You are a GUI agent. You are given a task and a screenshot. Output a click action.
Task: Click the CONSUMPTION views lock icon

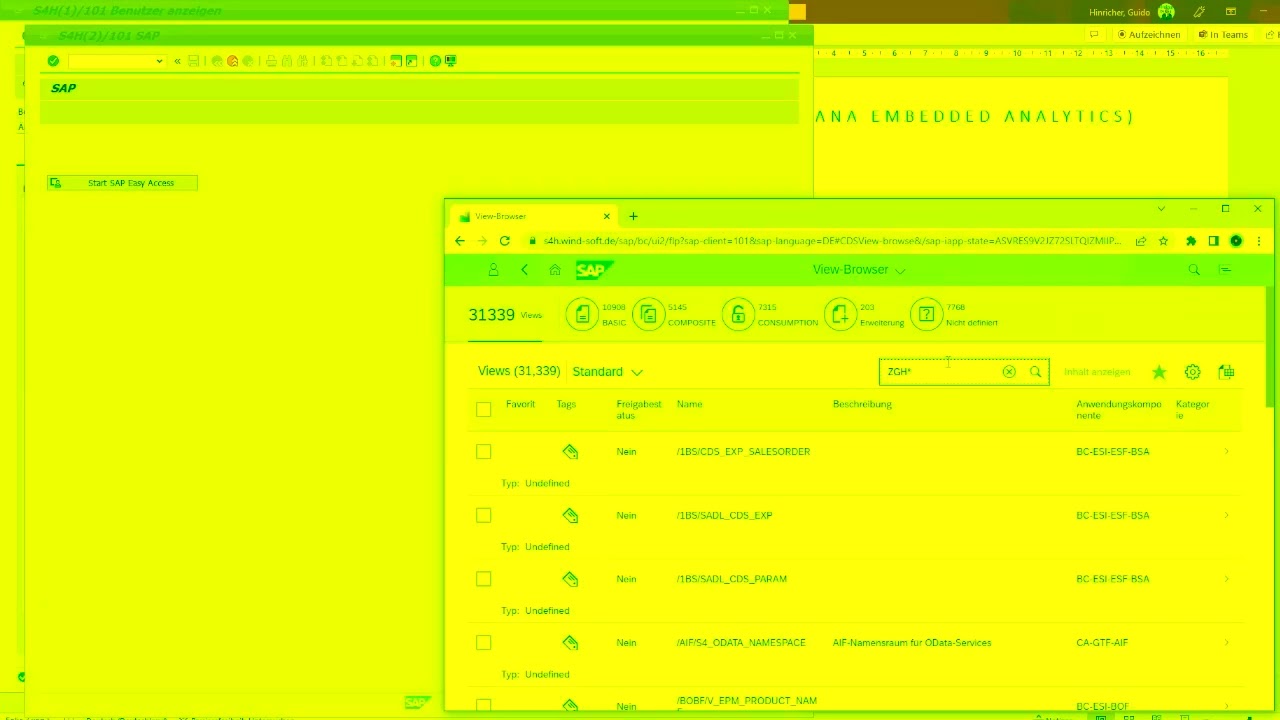tap(738, 315)
